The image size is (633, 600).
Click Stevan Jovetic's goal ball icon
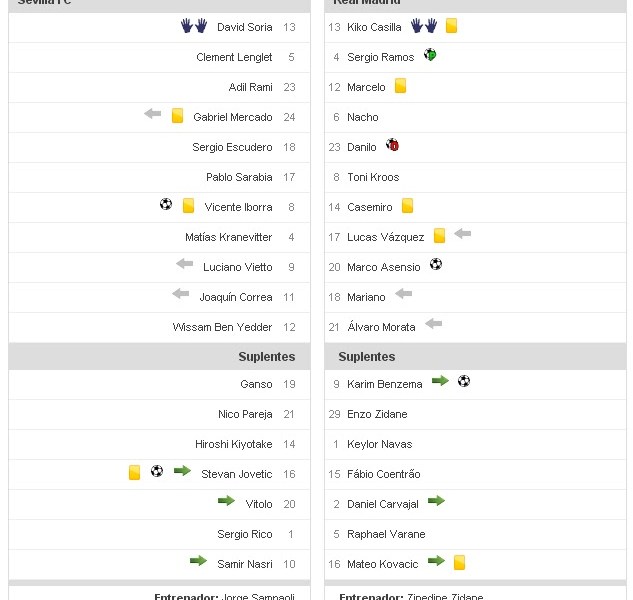tap(157, 471)
